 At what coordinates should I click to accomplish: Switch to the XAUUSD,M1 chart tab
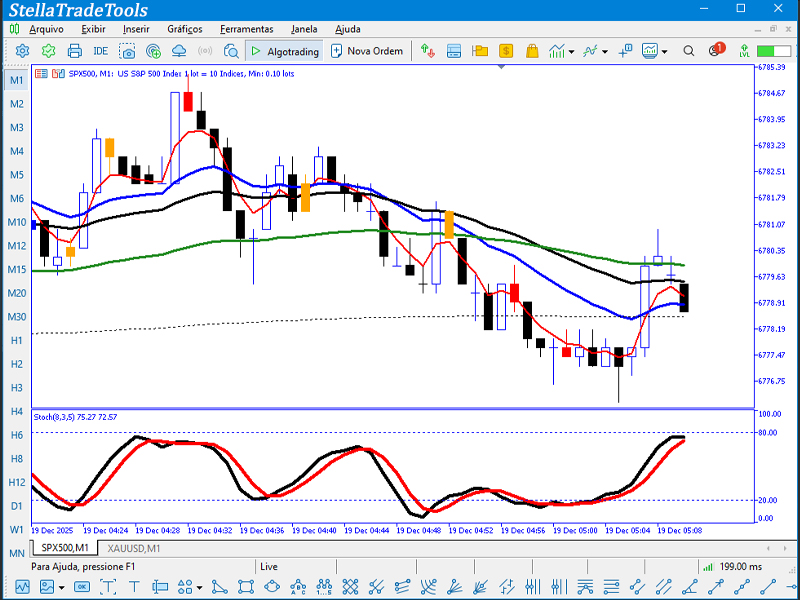click(131, 548)
